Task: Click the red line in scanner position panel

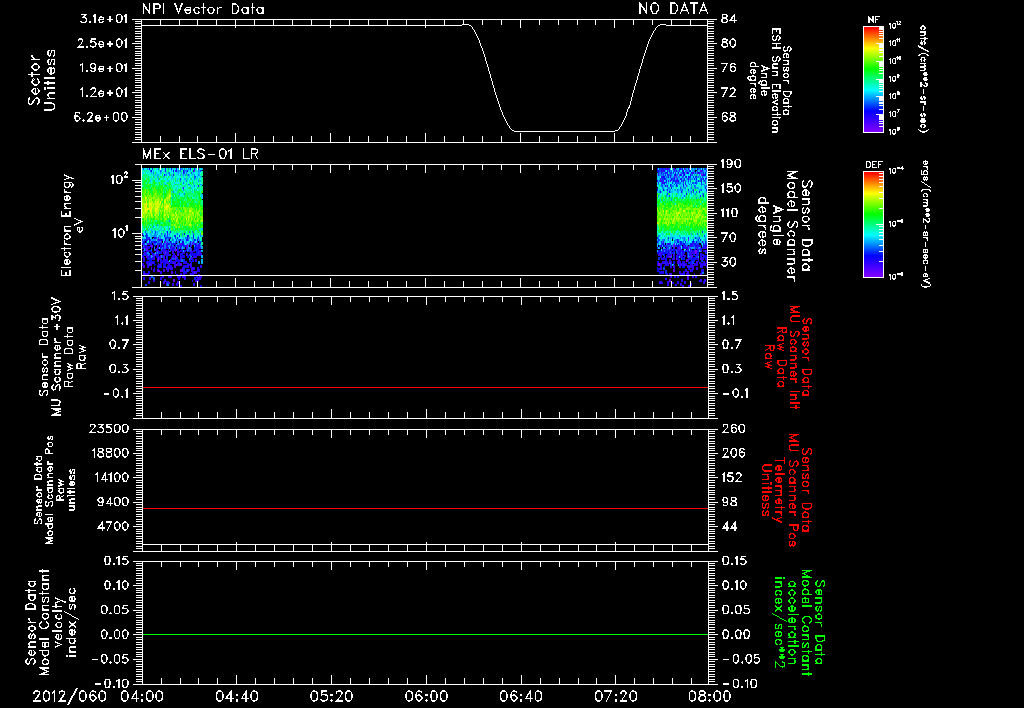Action: coord(424,508)
